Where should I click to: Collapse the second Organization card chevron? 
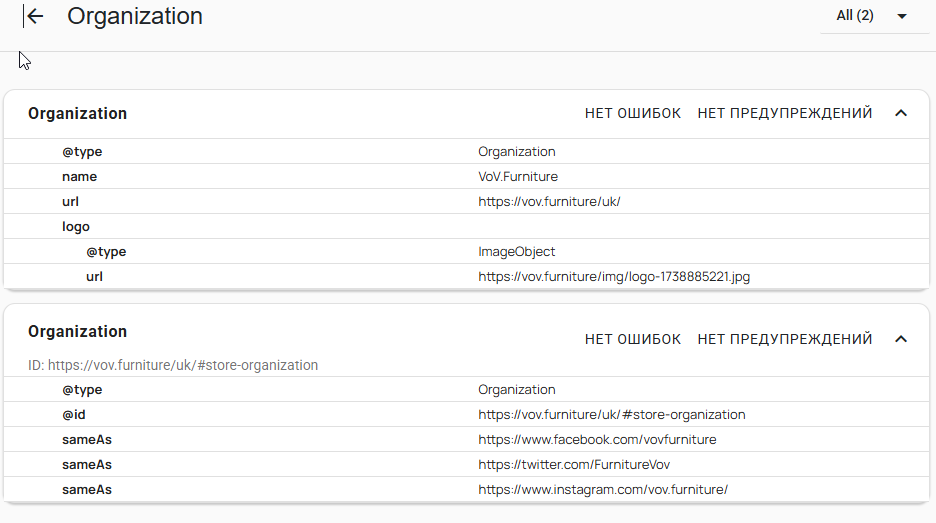(901, 339)
